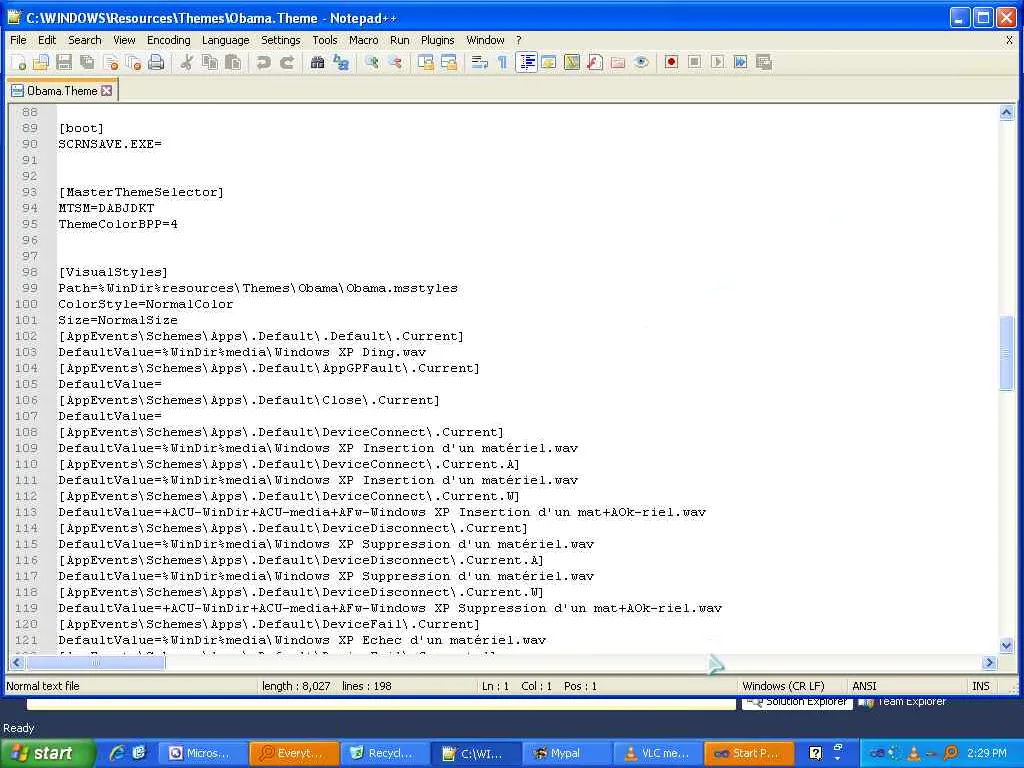Open the Plugins menu
Screen dimensions: 1024x768
[438, 40]
